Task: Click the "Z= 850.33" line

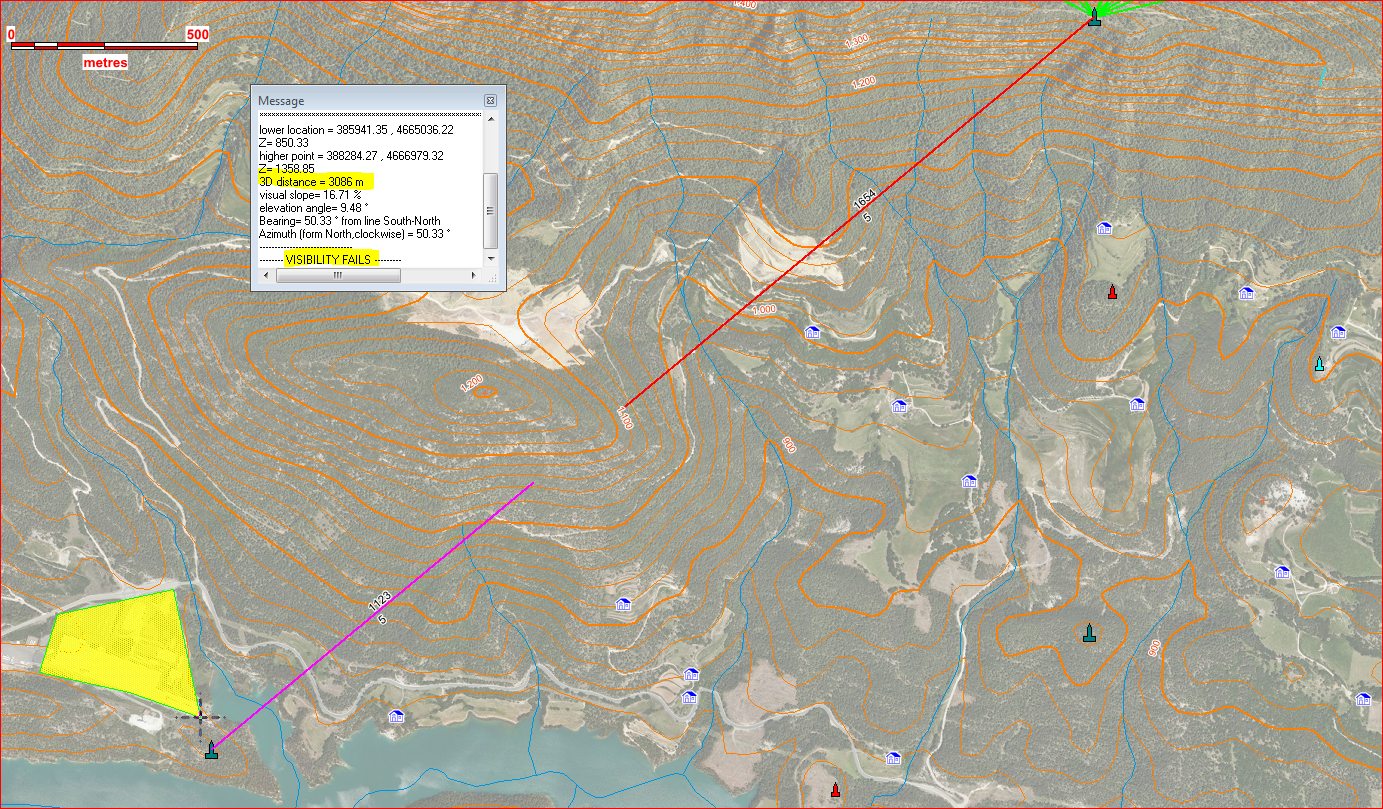Action: 283,143
